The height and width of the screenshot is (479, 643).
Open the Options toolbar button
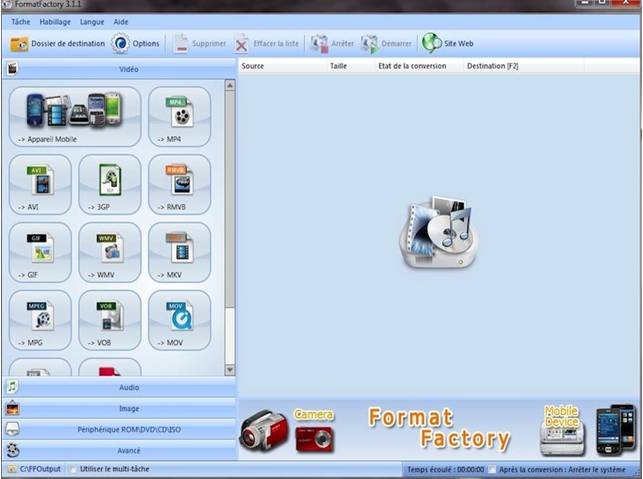(135, 44)
